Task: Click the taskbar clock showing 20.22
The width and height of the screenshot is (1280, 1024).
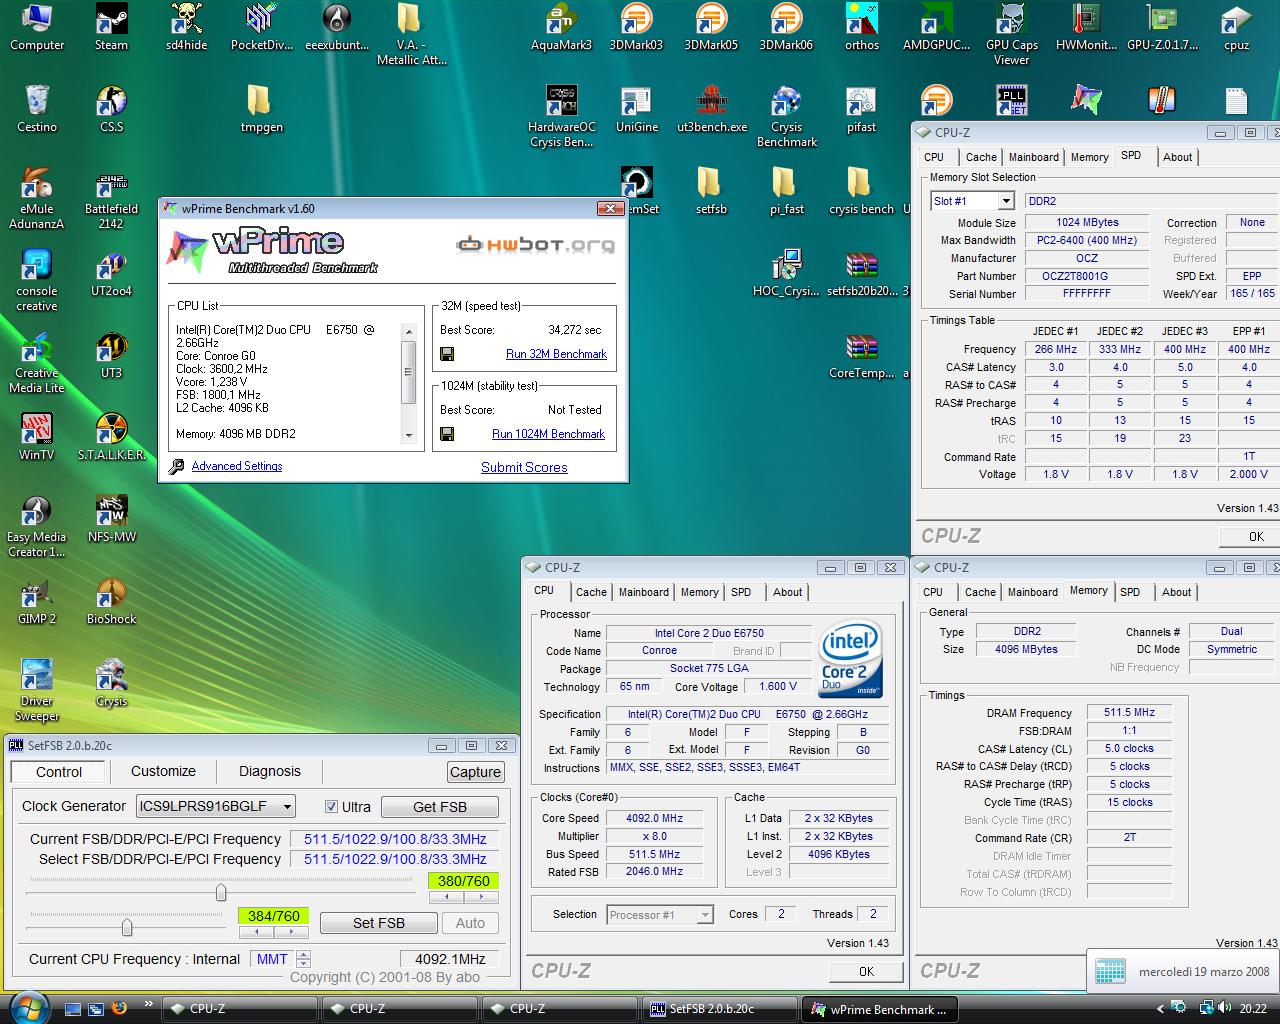Action: (1253, 1009)
